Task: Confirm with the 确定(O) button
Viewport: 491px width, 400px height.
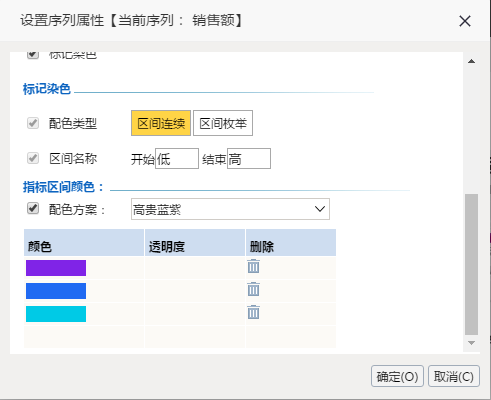Action: [x=397, y=376]
